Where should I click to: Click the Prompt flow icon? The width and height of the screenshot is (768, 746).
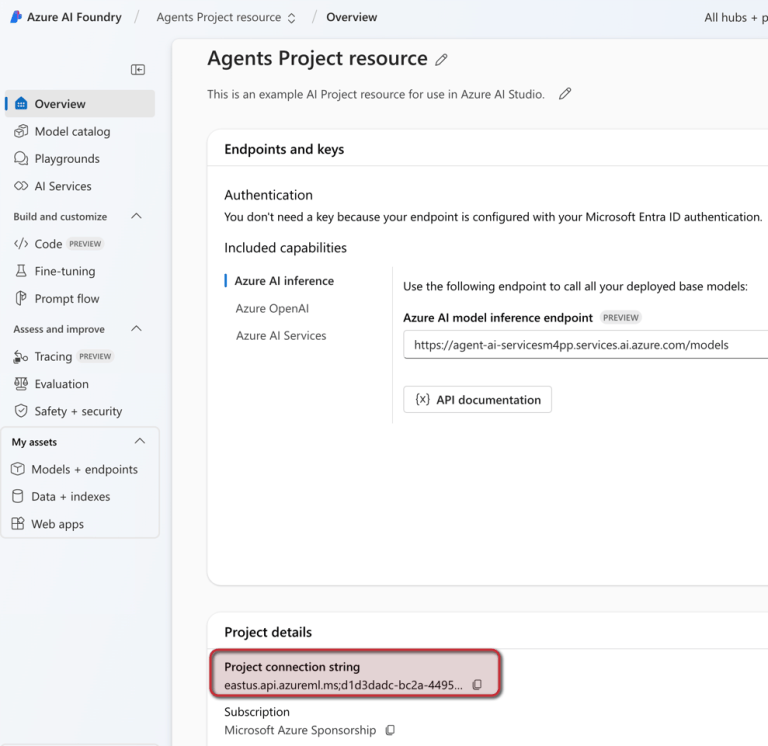point(21,298)
